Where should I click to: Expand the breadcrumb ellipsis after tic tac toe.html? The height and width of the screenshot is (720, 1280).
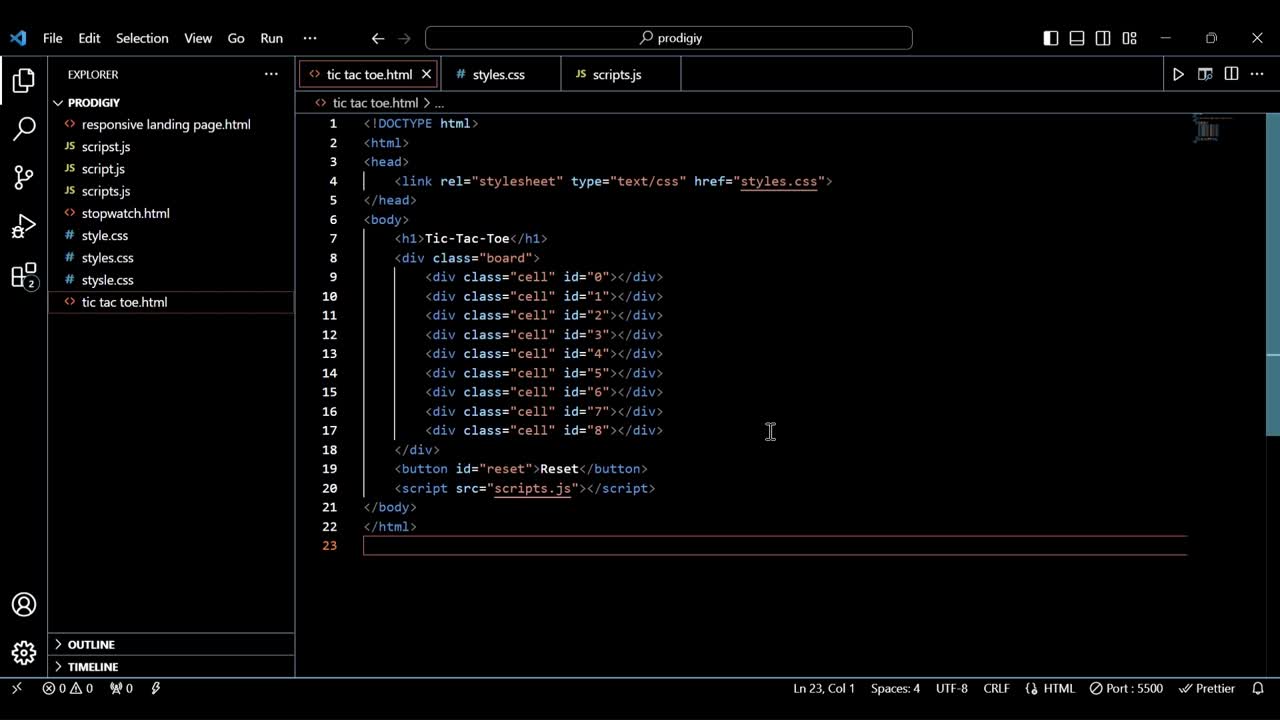[439, 103]
